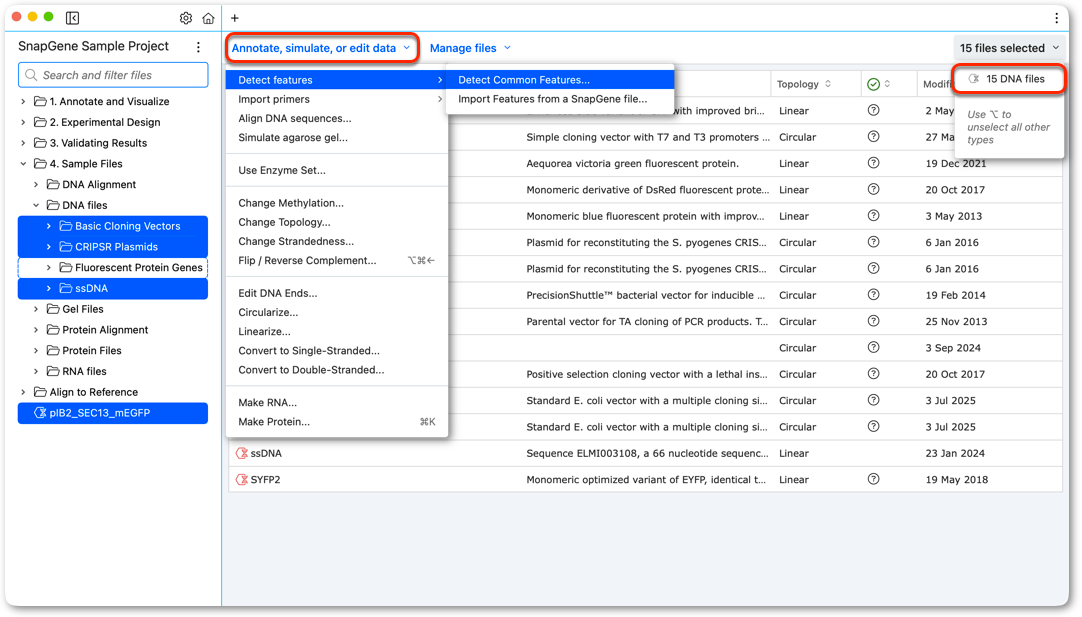
Task: Click info icon for 19 Feb 2014 row
Action: point(874,295)
